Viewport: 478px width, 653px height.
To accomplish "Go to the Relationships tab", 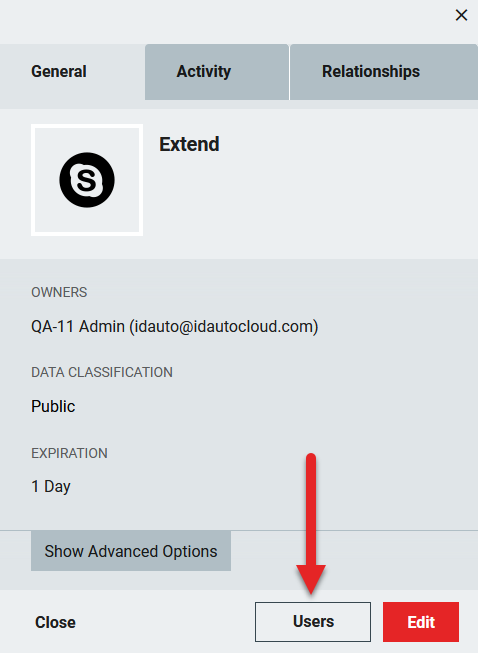I will pos(384,72).
